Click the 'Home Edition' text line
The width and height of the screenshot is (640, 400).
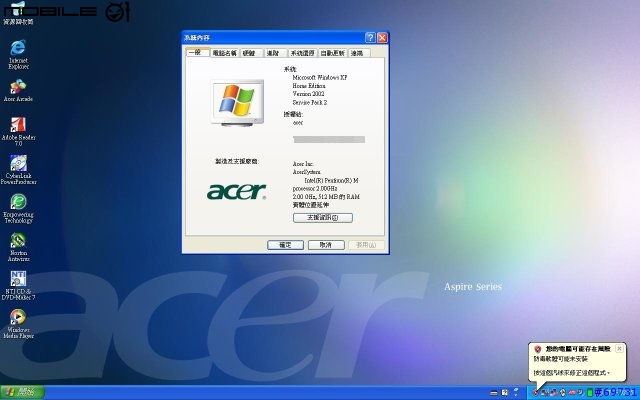point(309,86)
